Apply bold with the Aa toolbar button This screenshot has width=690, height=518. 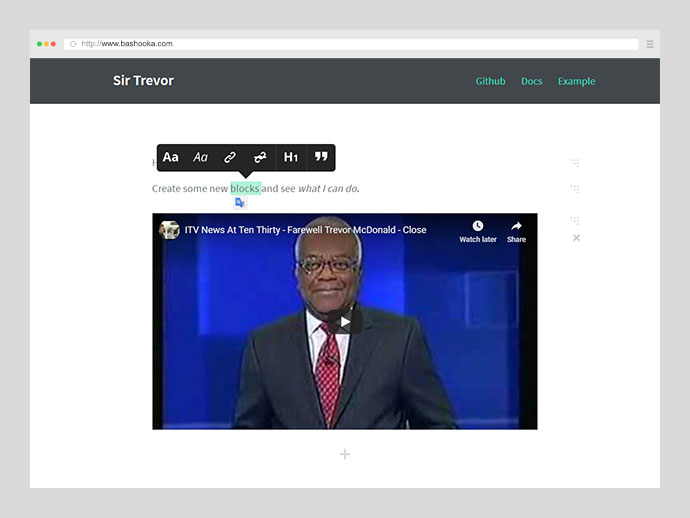[171, 157]
